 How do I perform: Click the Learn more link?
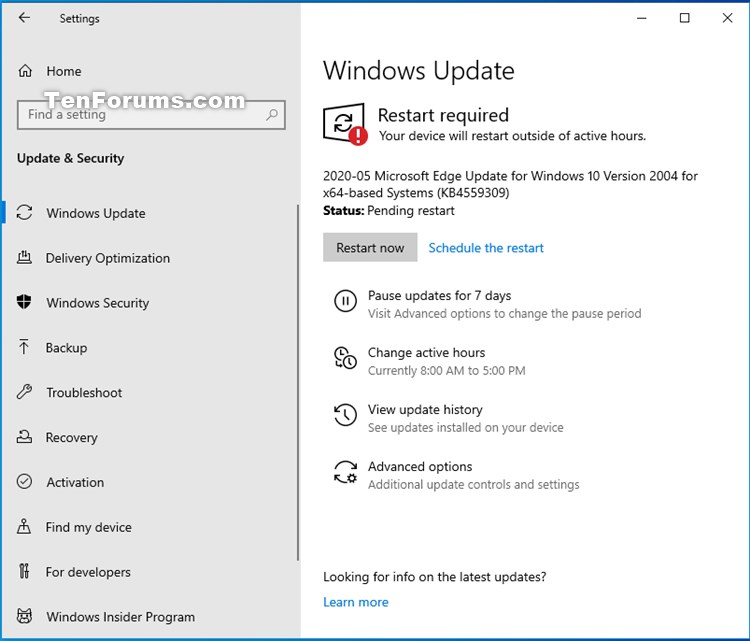click(x=356, y=602)
